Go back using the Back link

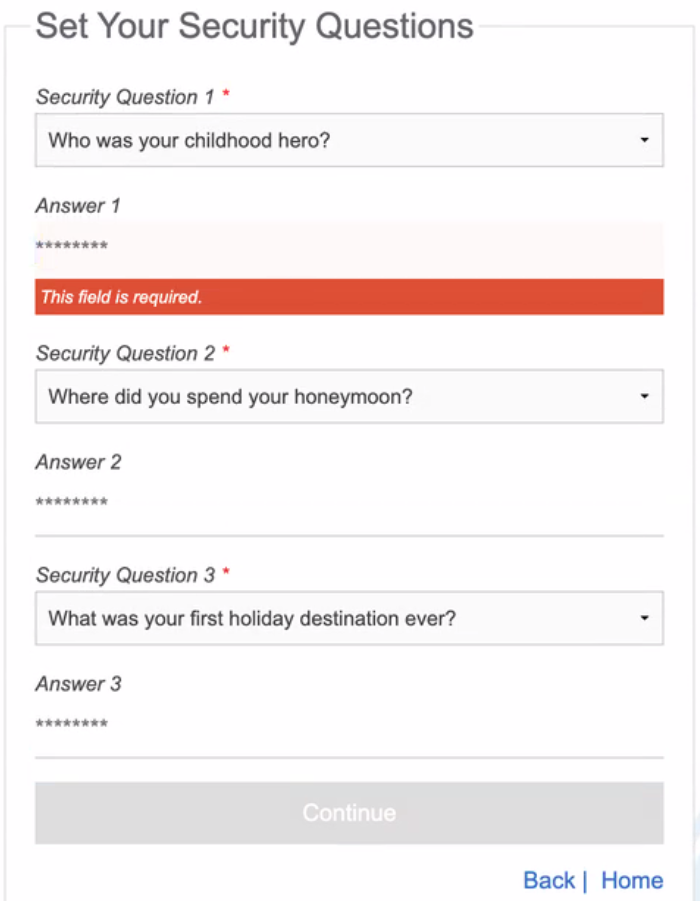[x=549, y=880]
